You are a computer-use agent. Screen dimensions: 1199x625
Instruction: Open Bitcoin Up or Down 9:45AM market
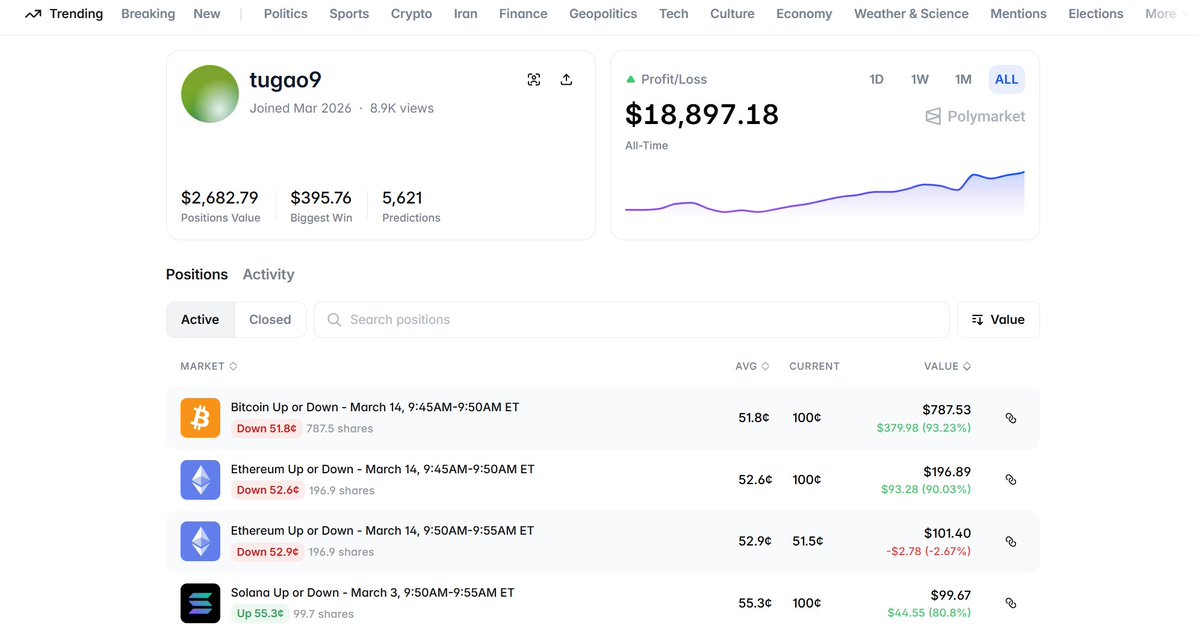pos(375,407)
